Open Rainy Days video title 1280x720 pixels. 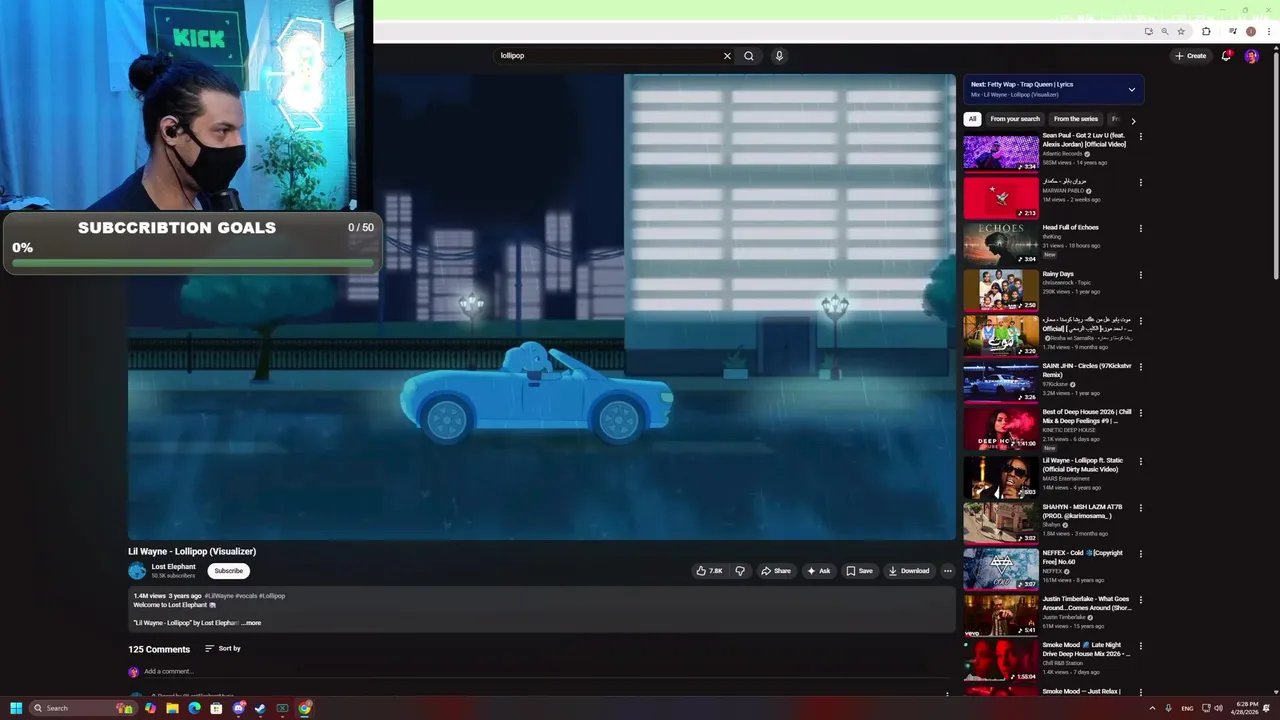pos(1058,274)
